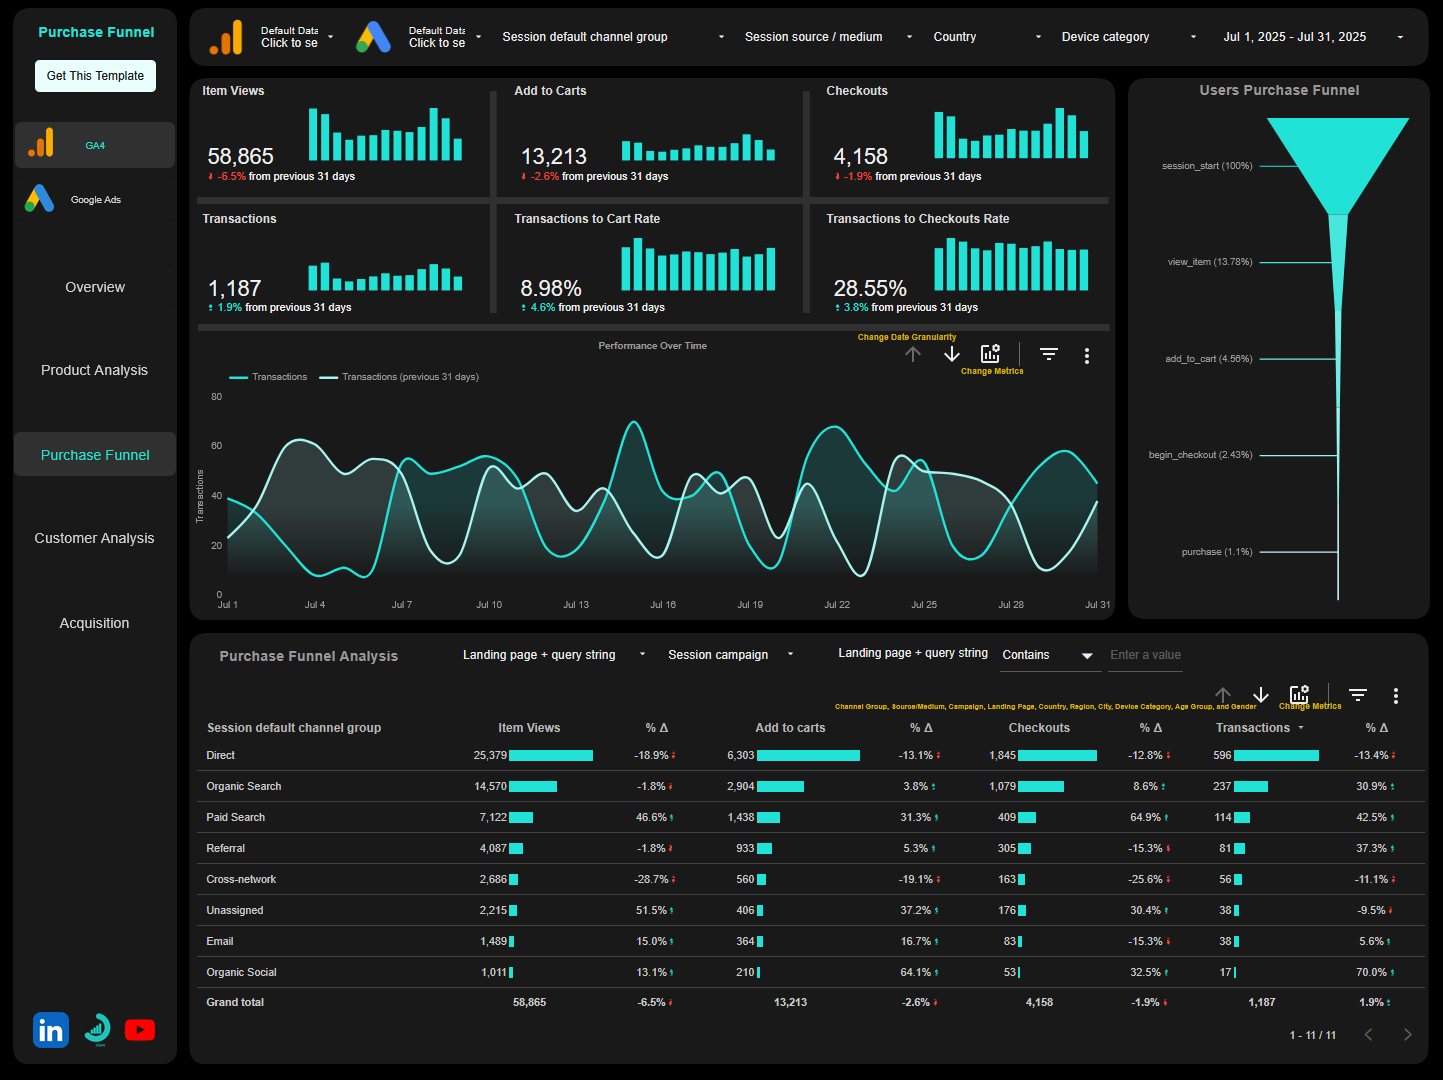Open the LinkedIn icon at bottom left
This screenshot has width=1443, height=1080.
pyautogui.click(x=50, y=1029)
